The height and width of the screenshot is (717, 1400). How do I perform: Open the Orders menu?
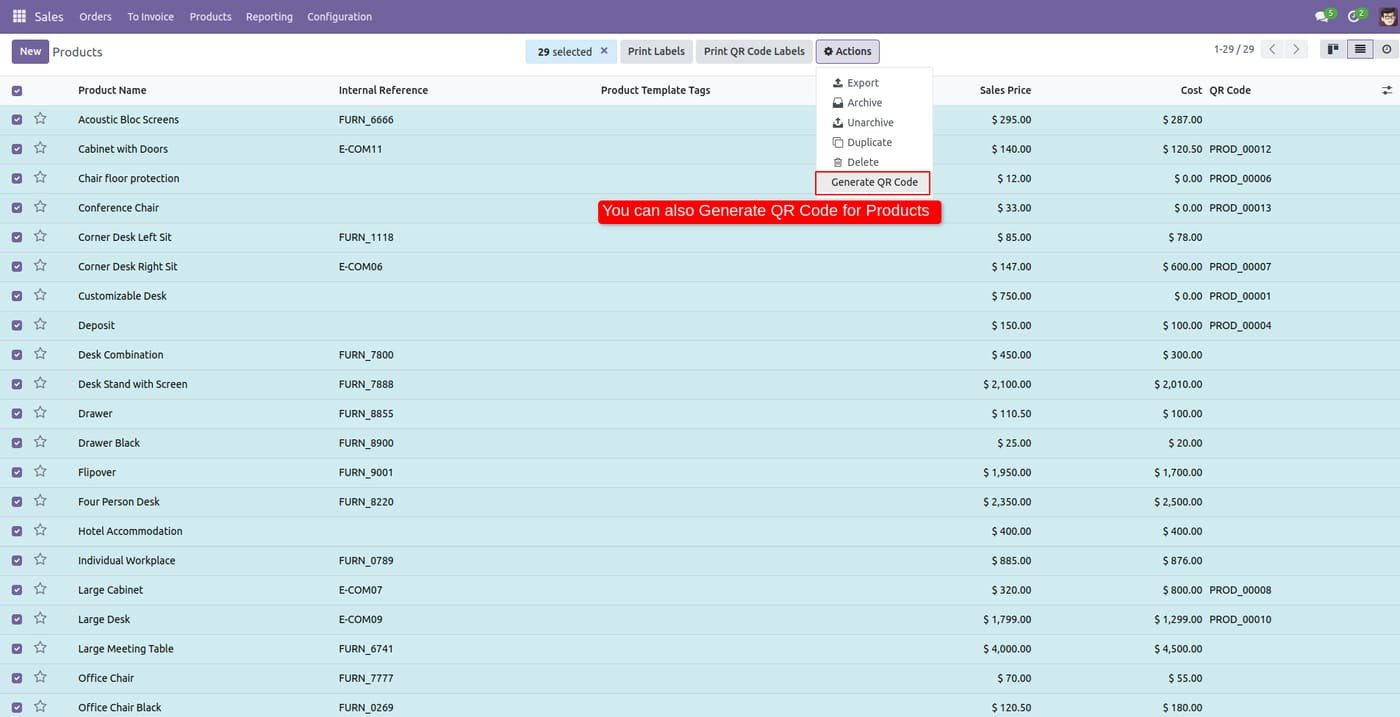pyautogui.click(x=95, y=17)
